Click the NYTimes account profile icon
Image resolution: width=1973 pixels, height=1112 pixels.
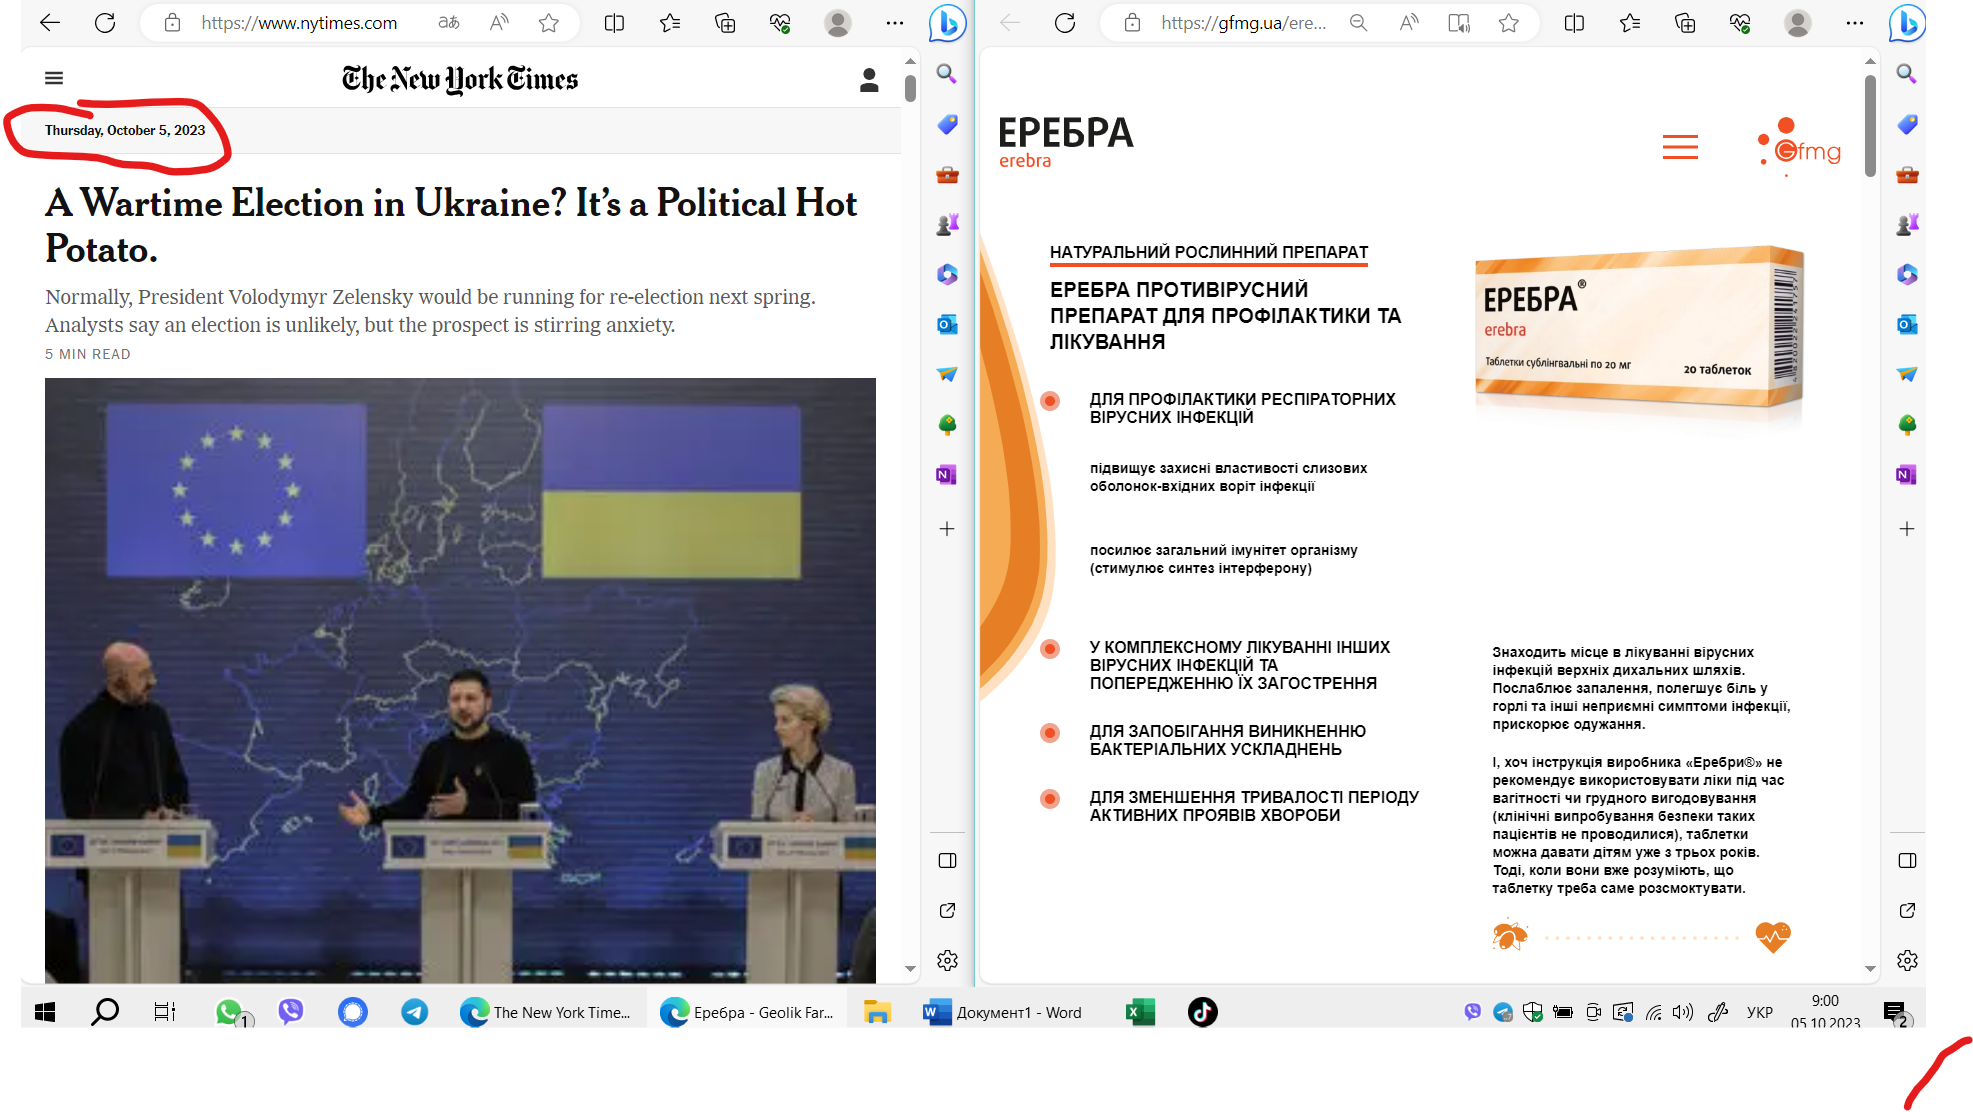pos(868,80)
